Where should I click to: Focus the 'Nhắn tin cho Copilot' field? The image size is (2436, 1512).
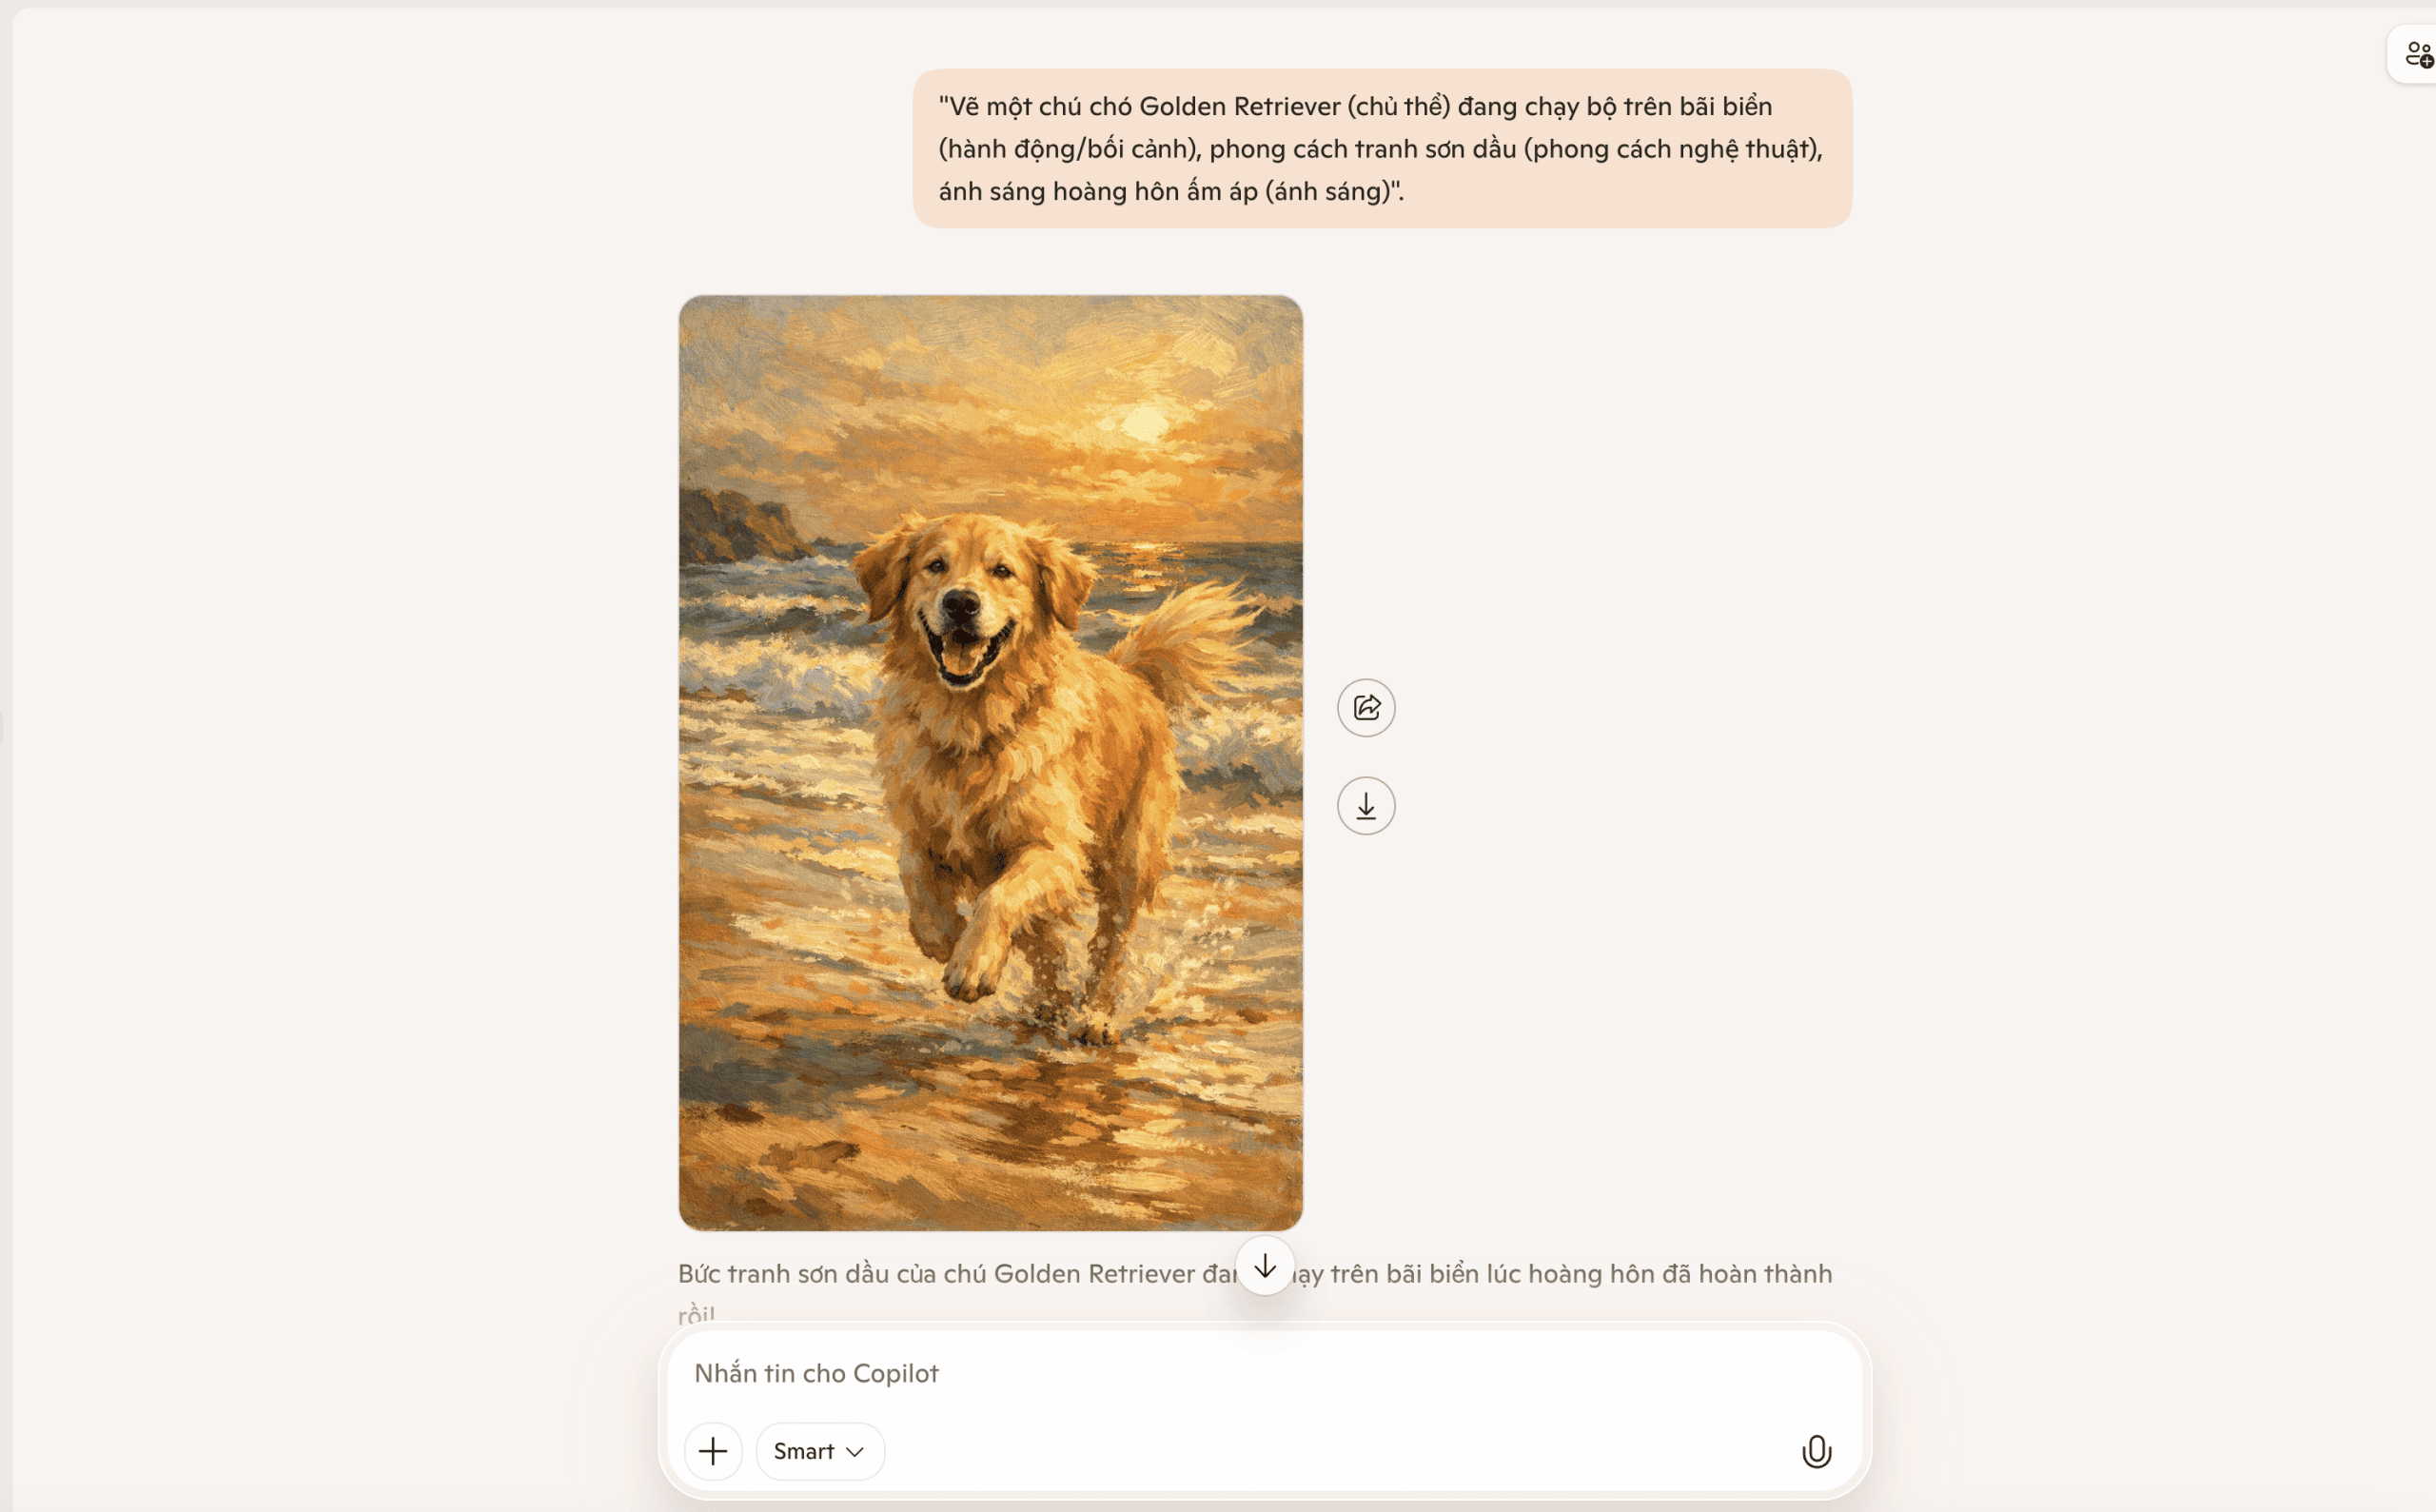point(1264,1373)
